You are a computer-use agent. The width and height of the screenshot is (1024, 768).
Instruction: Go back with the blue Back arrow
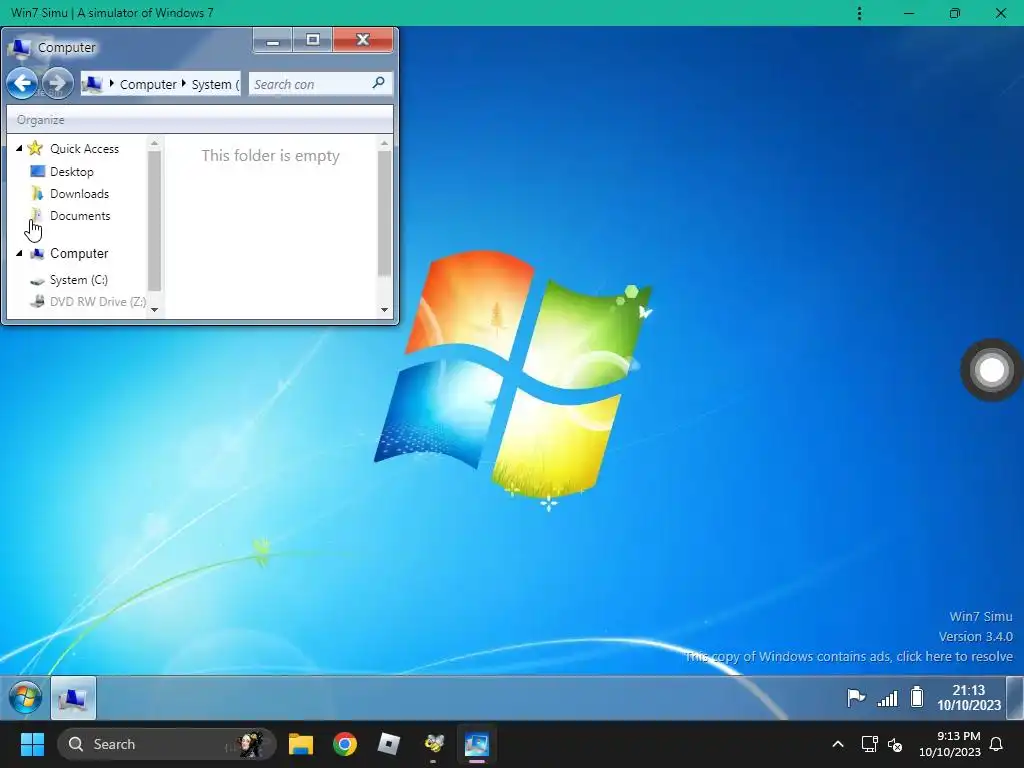(x=22, y=84)
